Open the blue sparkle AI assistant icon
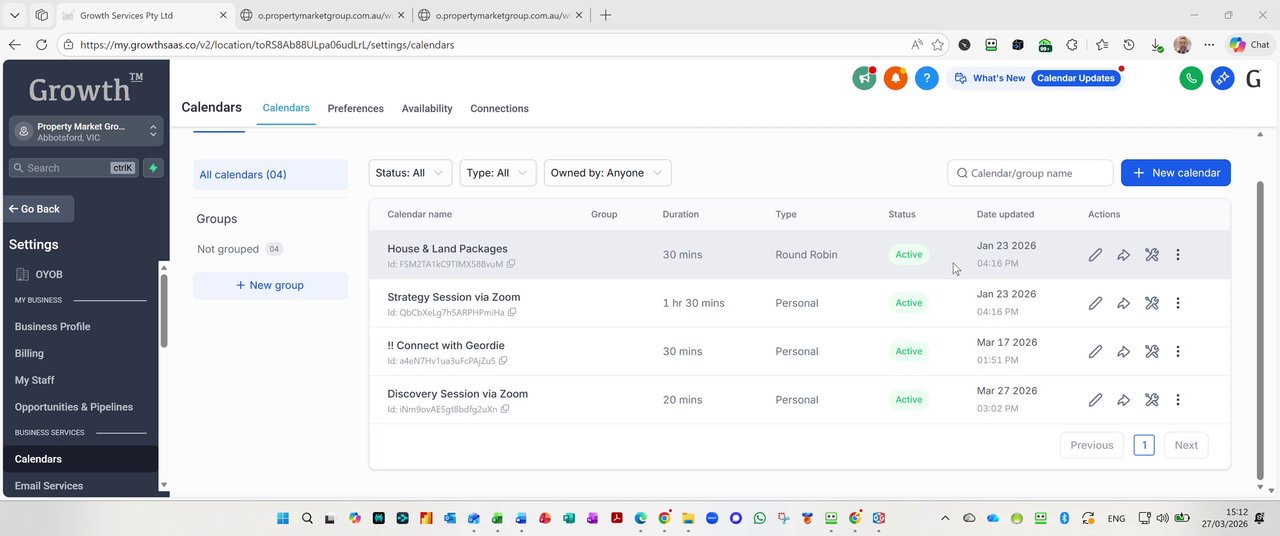Image resolution: width=1280 pixels, height=536 pixels. click(1222, 78)
